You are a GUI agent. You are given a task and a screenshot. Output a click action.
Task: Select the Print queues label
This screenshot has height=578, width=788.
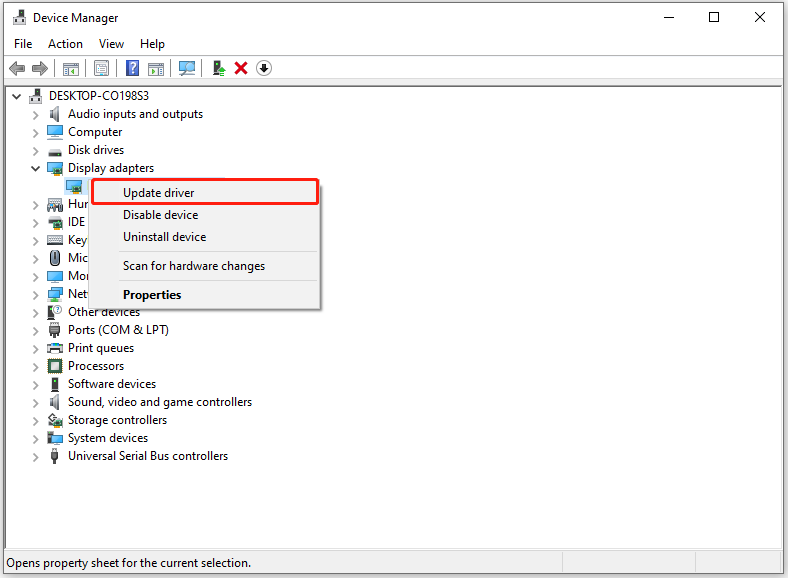pos(101,348)
